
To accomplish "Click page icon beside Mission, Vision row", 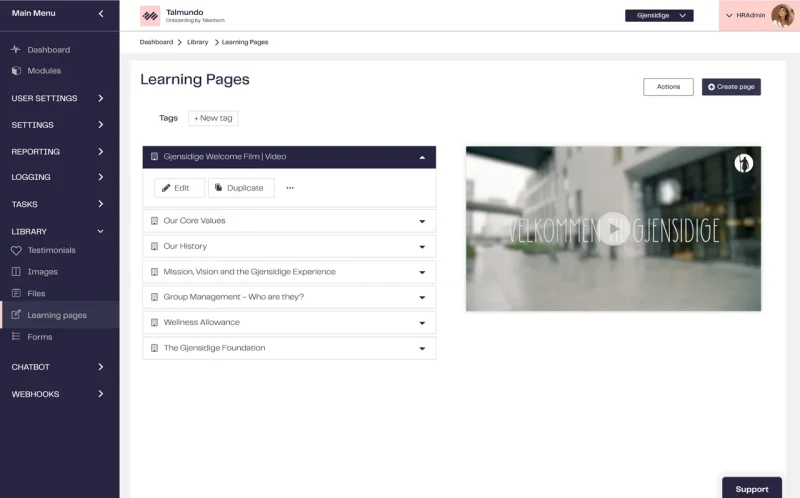I will (154, 272).
